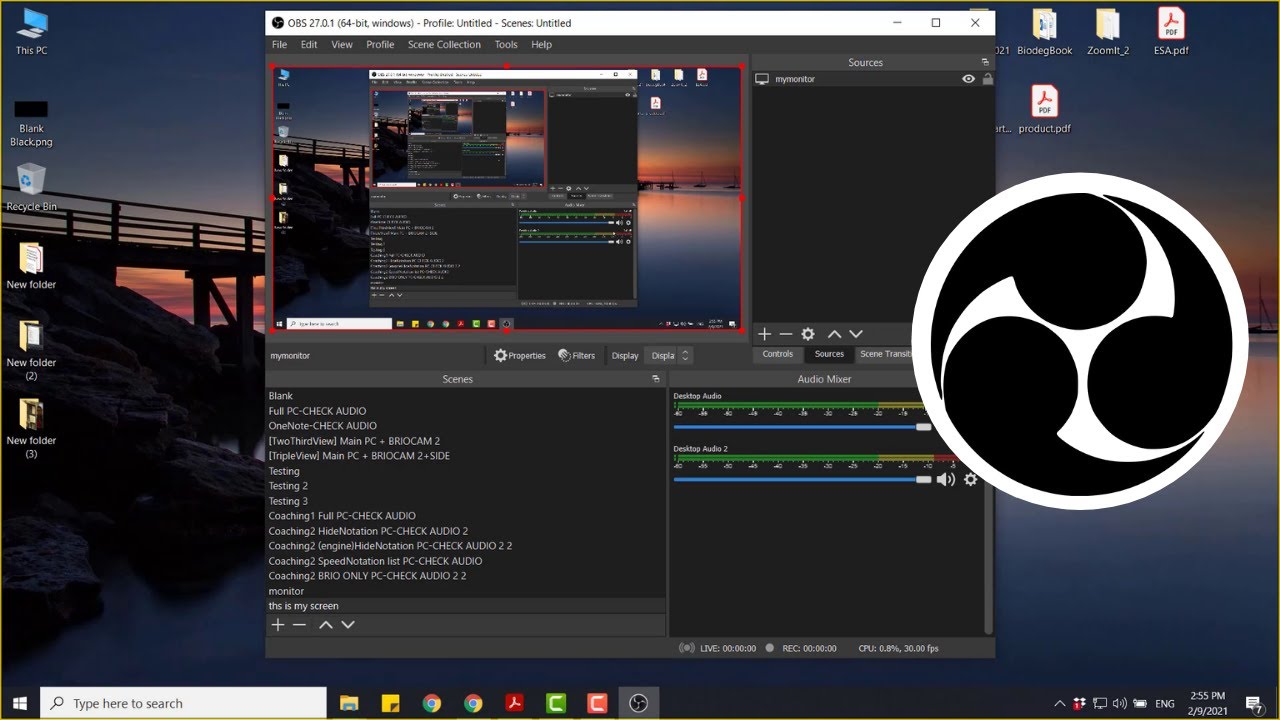
Task: Open the Tools menu
Action: [506, 44]
